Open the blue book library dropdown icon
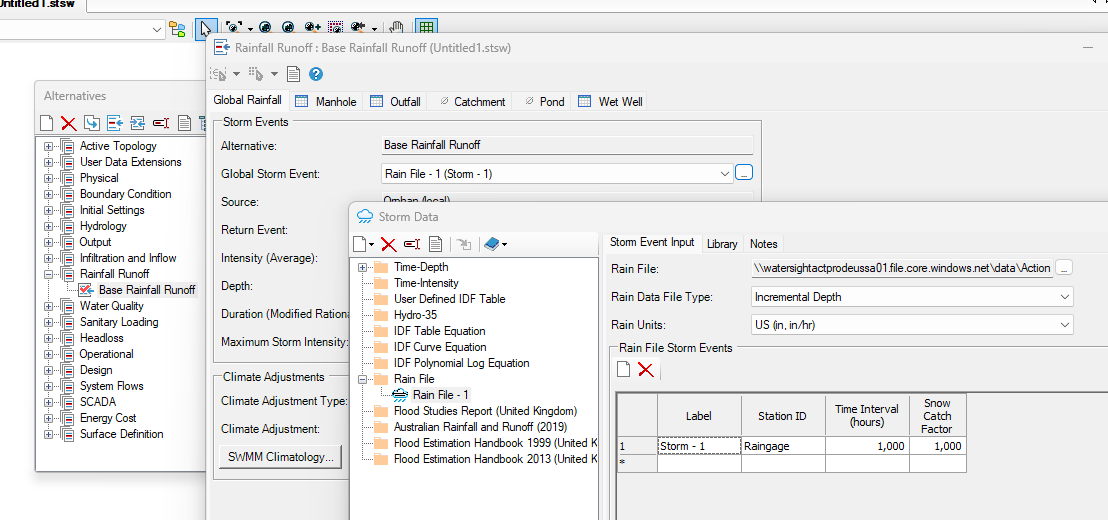Viewport: 1108px width, 520px height. click(x=494, y=243)
